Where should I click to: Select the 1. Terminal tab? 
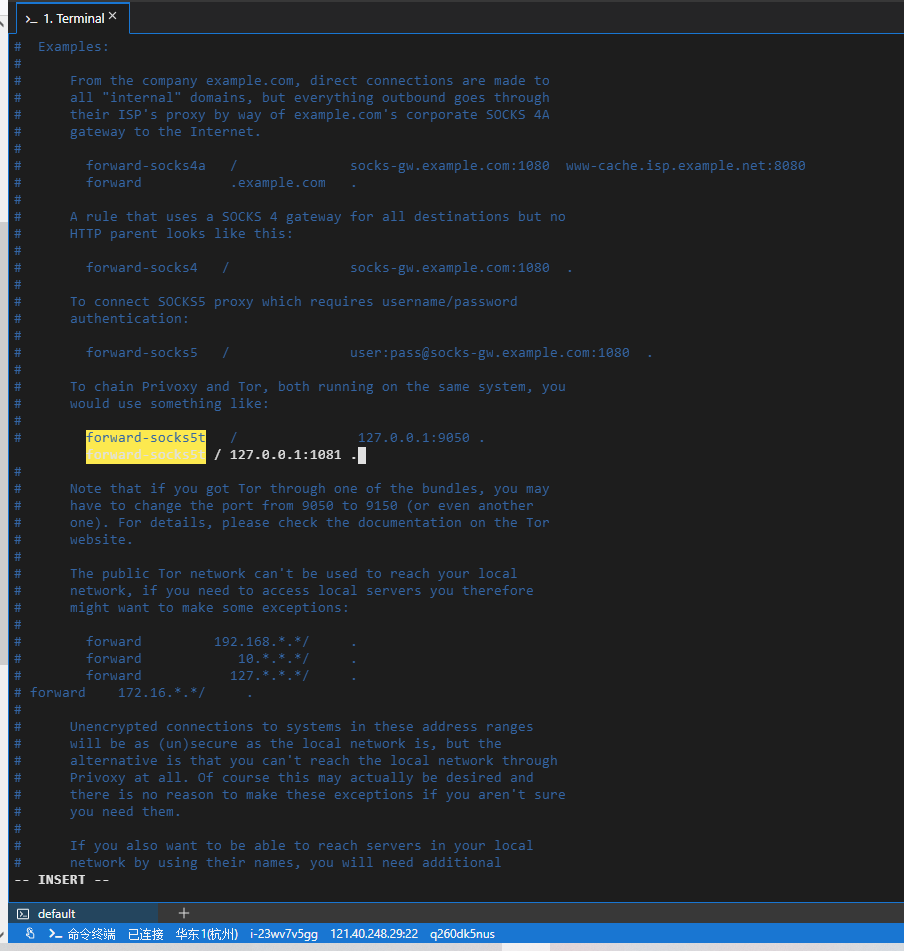point(65,18)
